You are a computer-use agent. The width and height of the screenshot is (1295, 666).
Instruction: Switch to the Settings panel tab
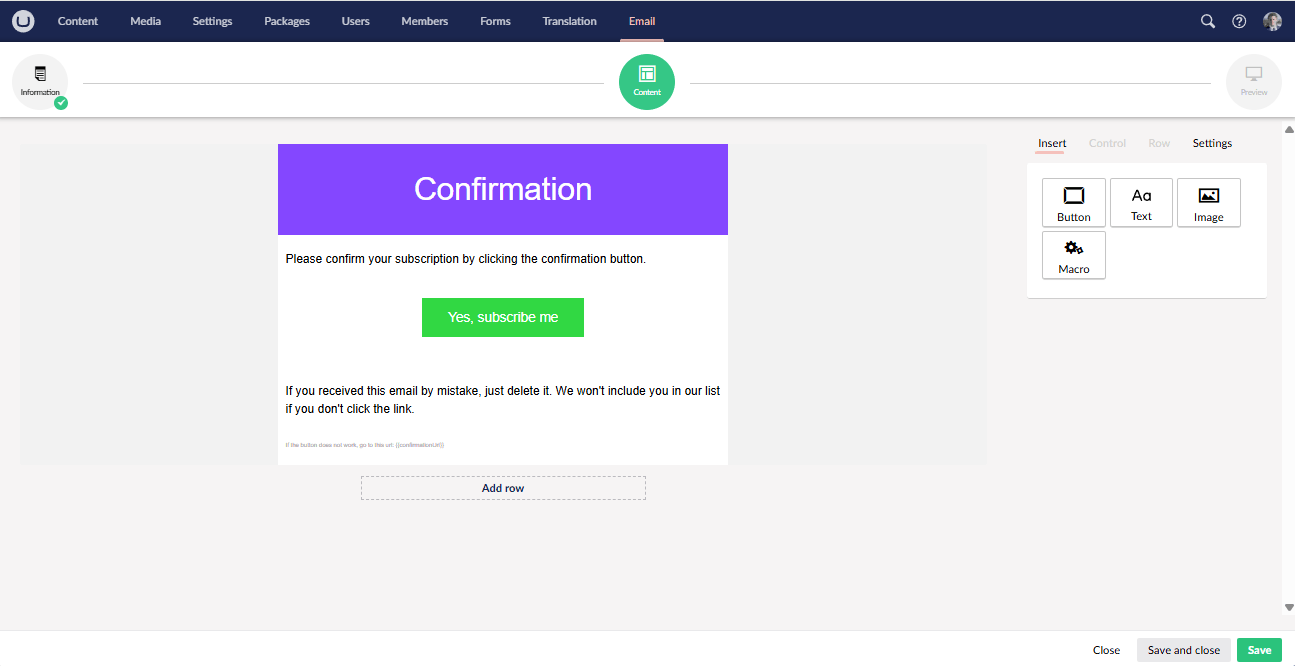tap(1212, 143)
